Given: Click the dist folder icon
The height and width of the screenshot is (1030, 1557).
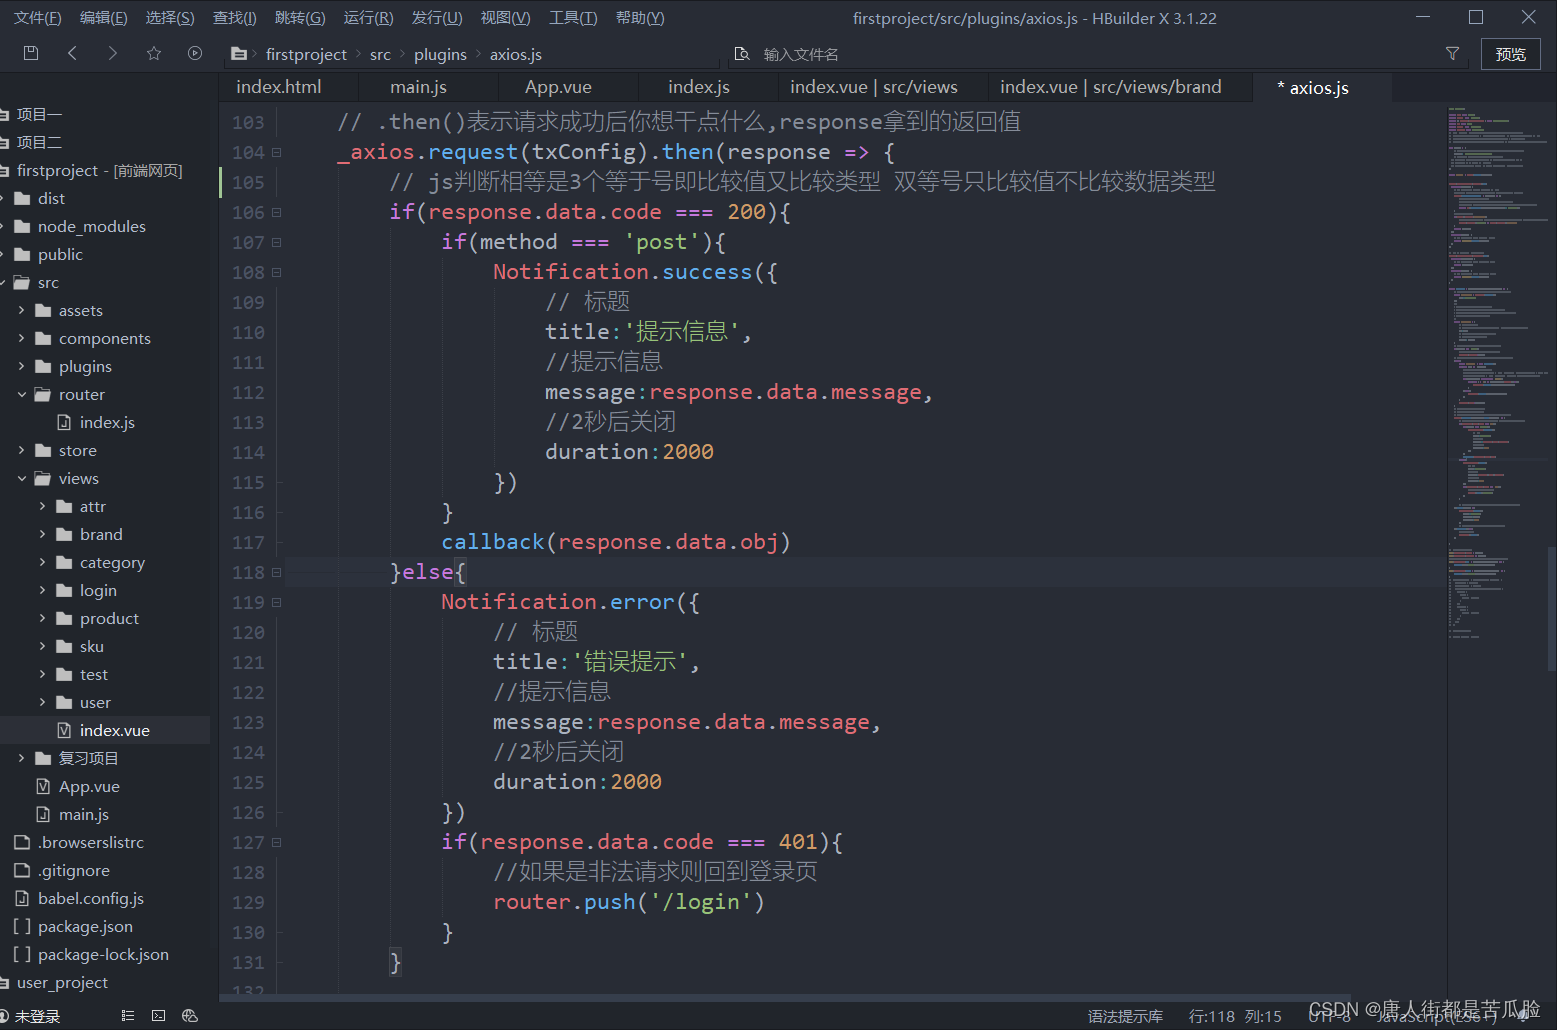Looking at the screenshot, I should coord(22,198).
